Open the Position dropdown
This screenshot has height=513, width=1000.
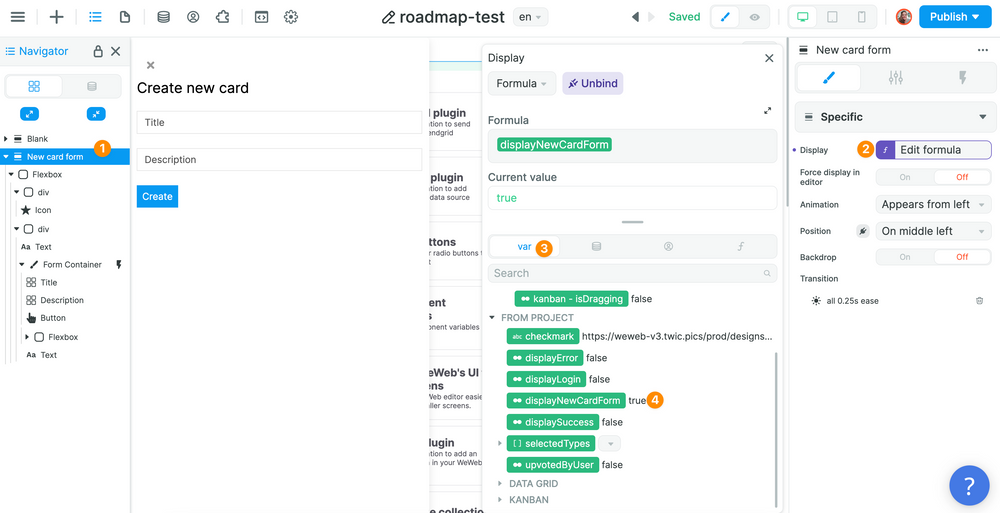coord(933,231)
